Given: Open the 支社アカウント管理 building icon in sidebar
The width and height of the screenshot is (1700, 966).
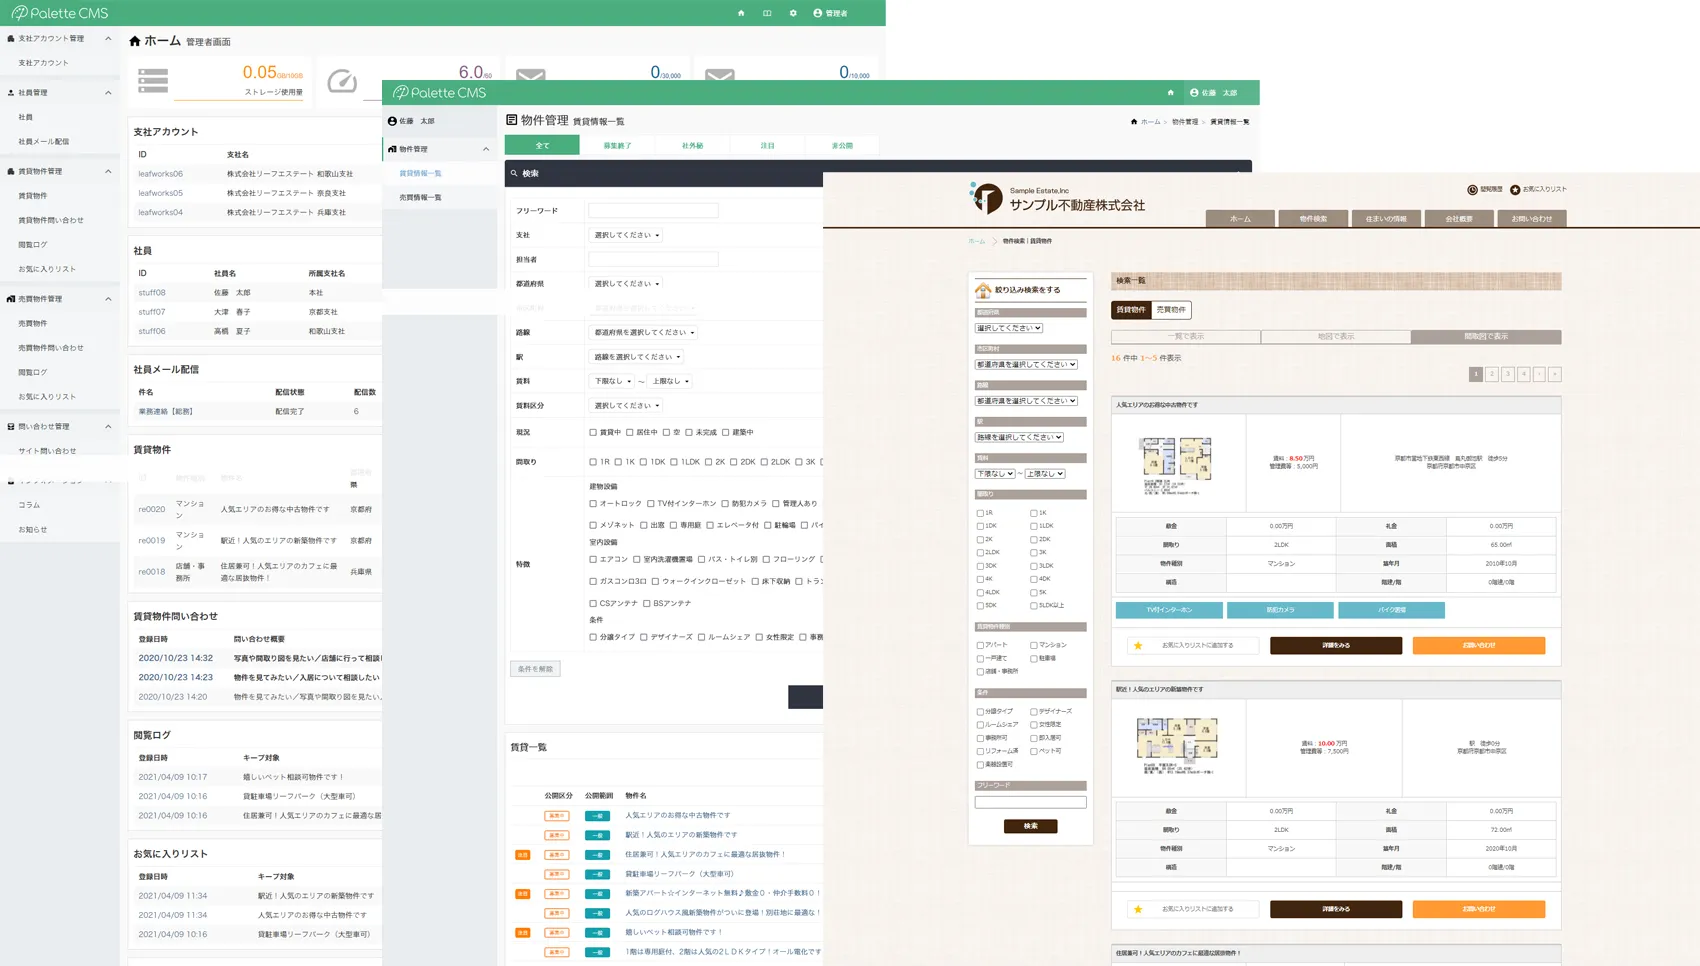Looking at the screenshot, I should 9,37.
